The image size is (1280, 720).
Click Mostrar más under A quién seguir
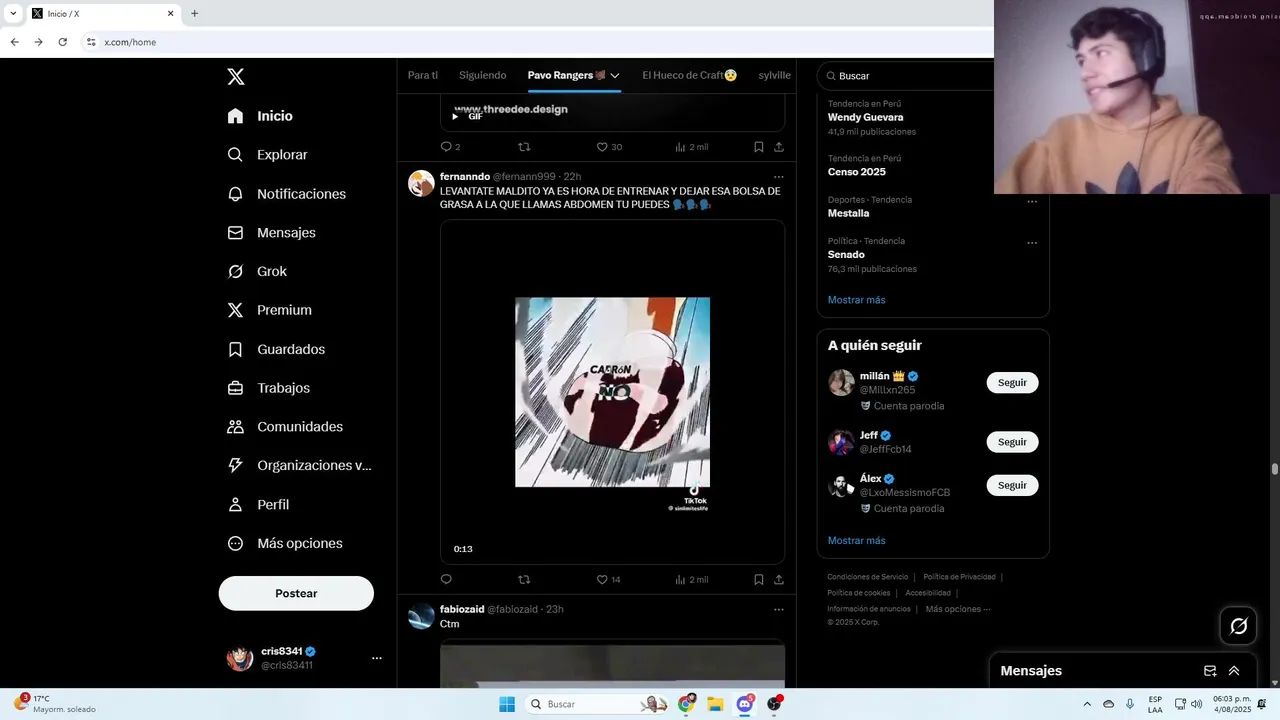856,541
